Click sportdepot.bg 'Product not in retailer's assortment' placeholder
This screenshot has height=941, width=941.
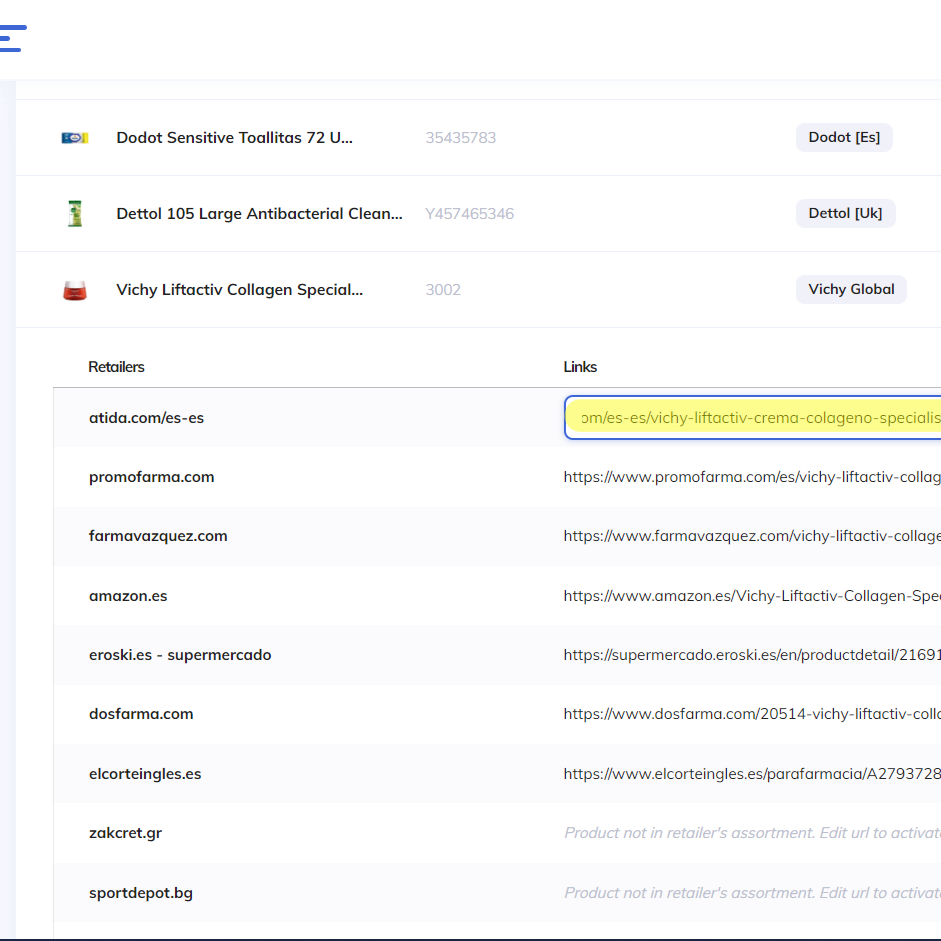coord(752,893)
